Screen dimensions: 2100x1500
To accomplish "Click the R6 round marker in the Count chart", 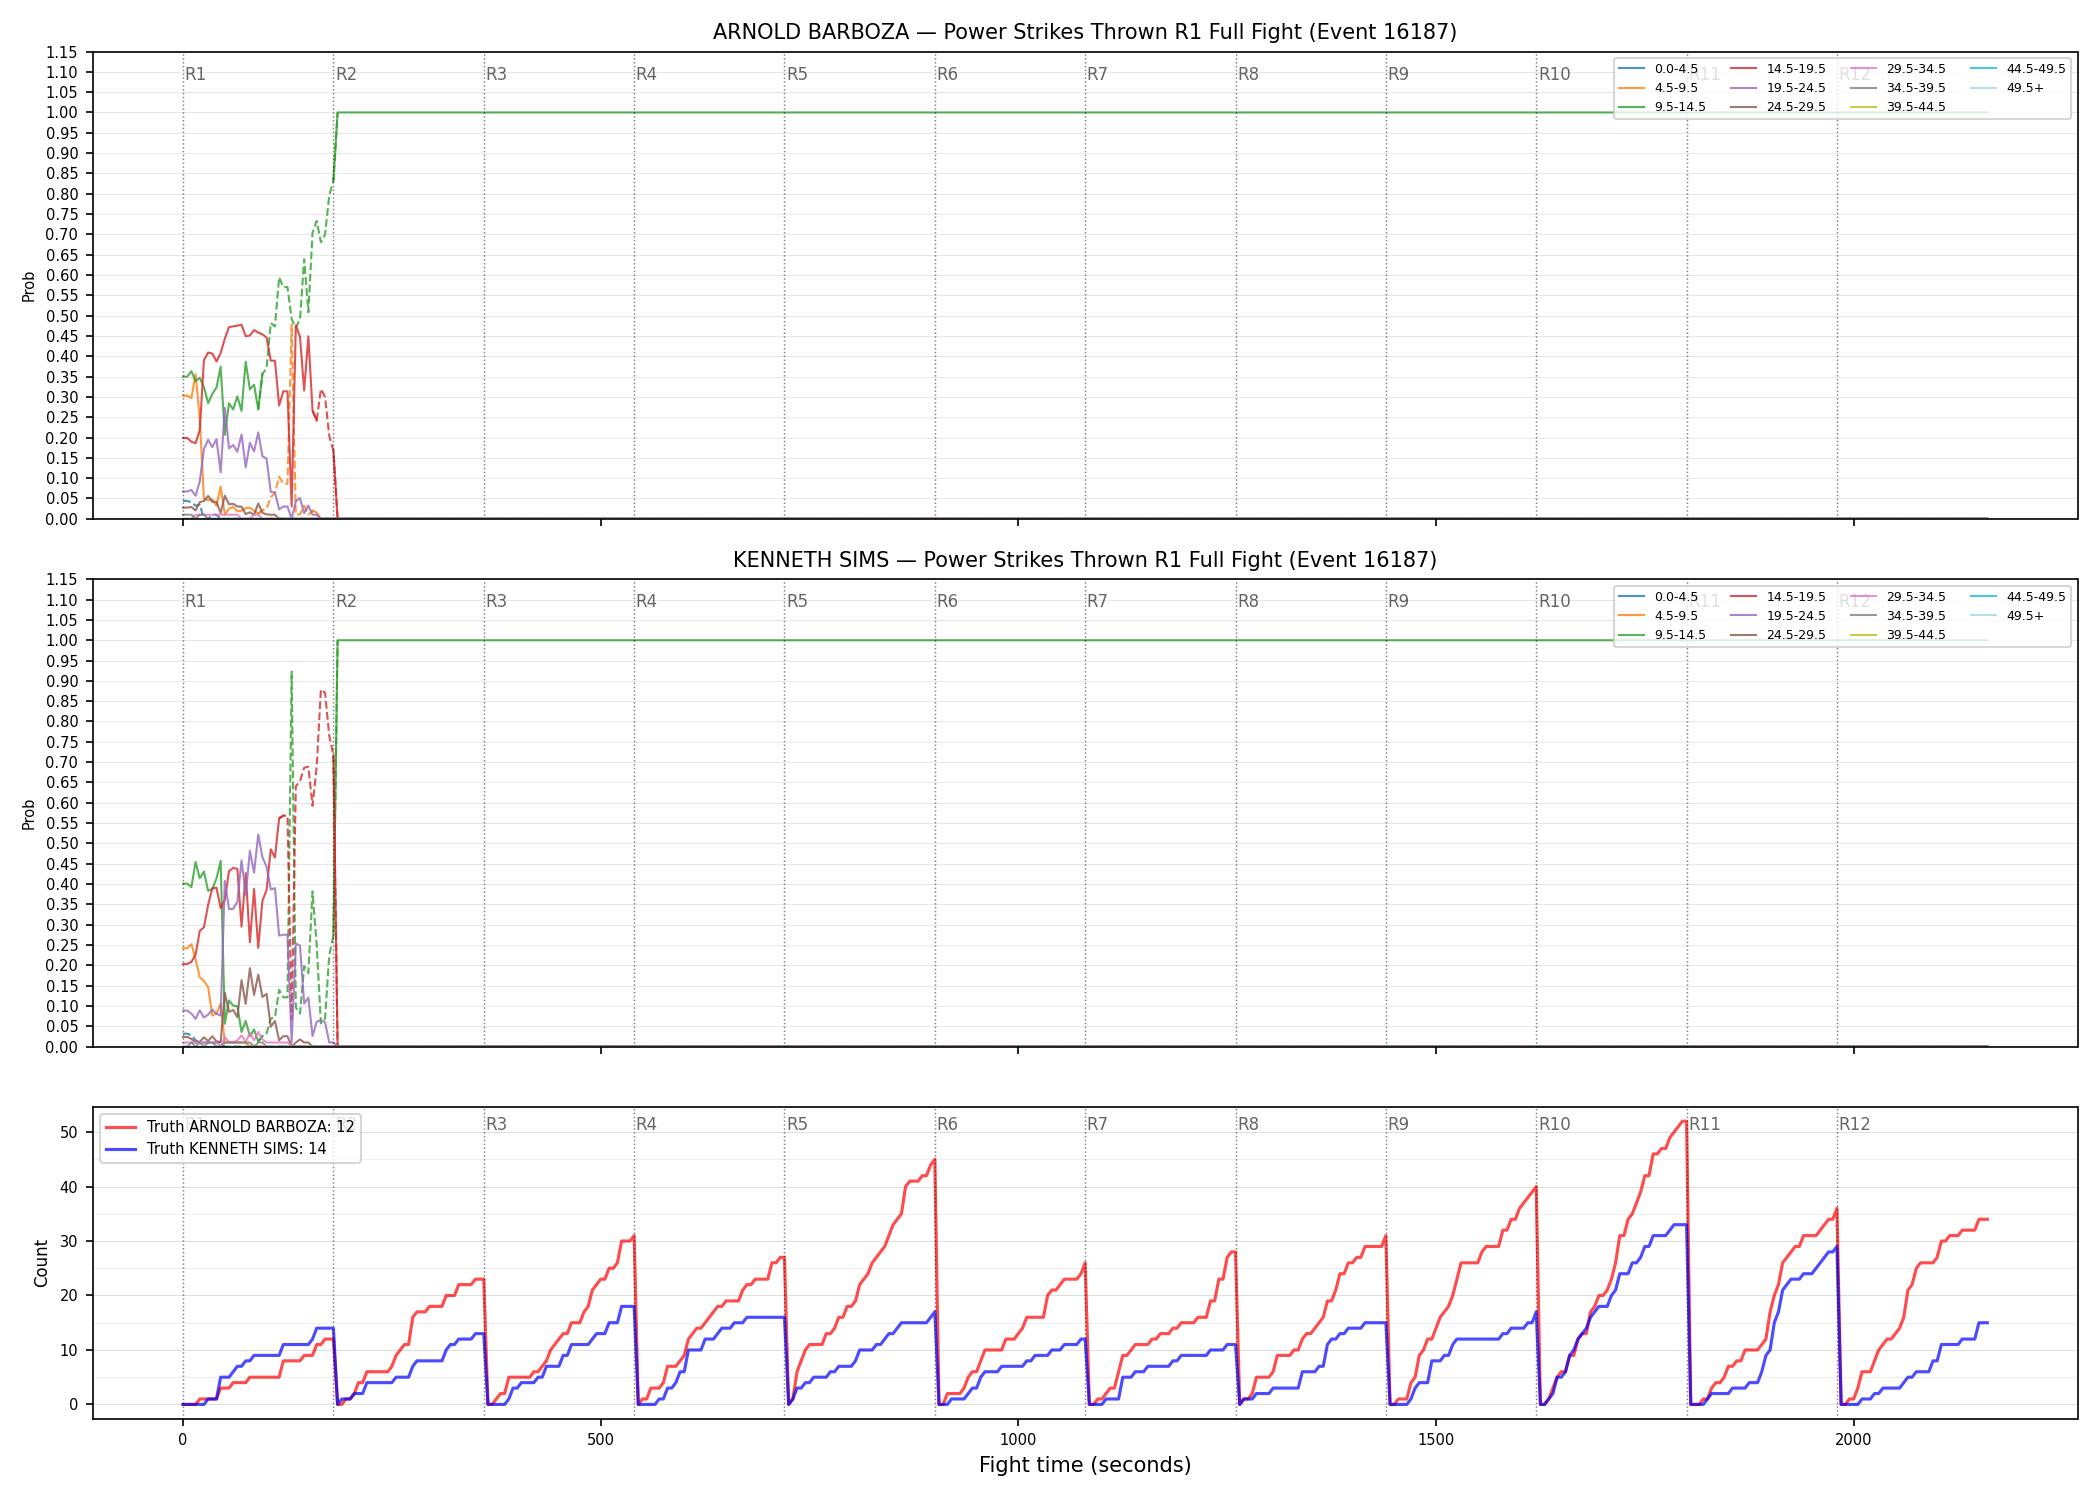I will click(x=947, y=1124).
